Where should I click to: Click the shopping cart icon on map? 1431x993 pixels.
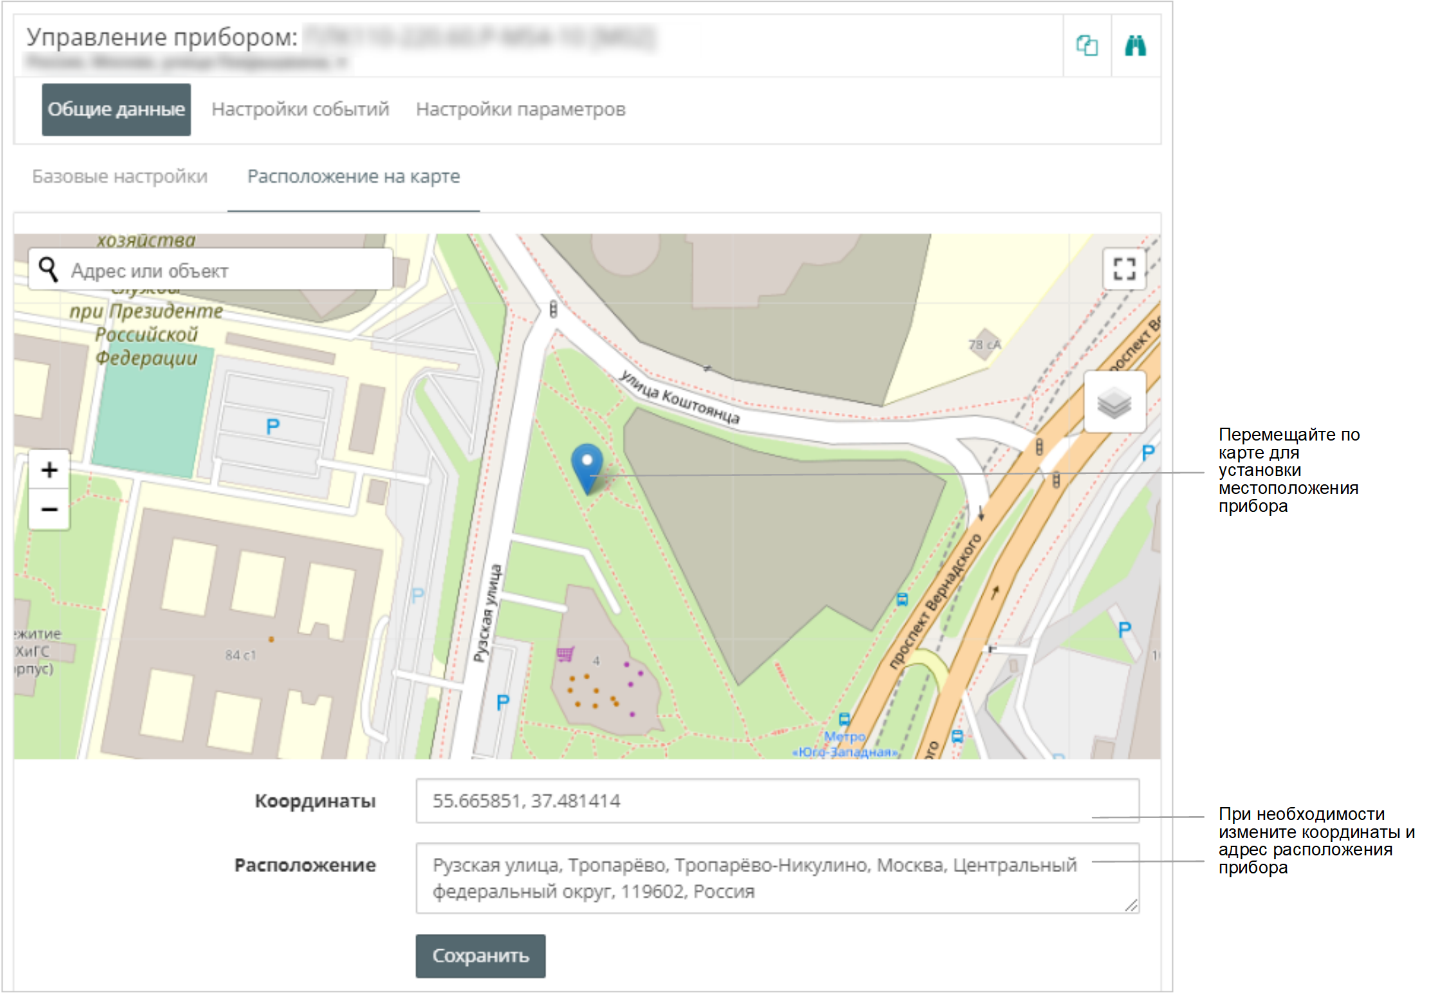(565, 654)
